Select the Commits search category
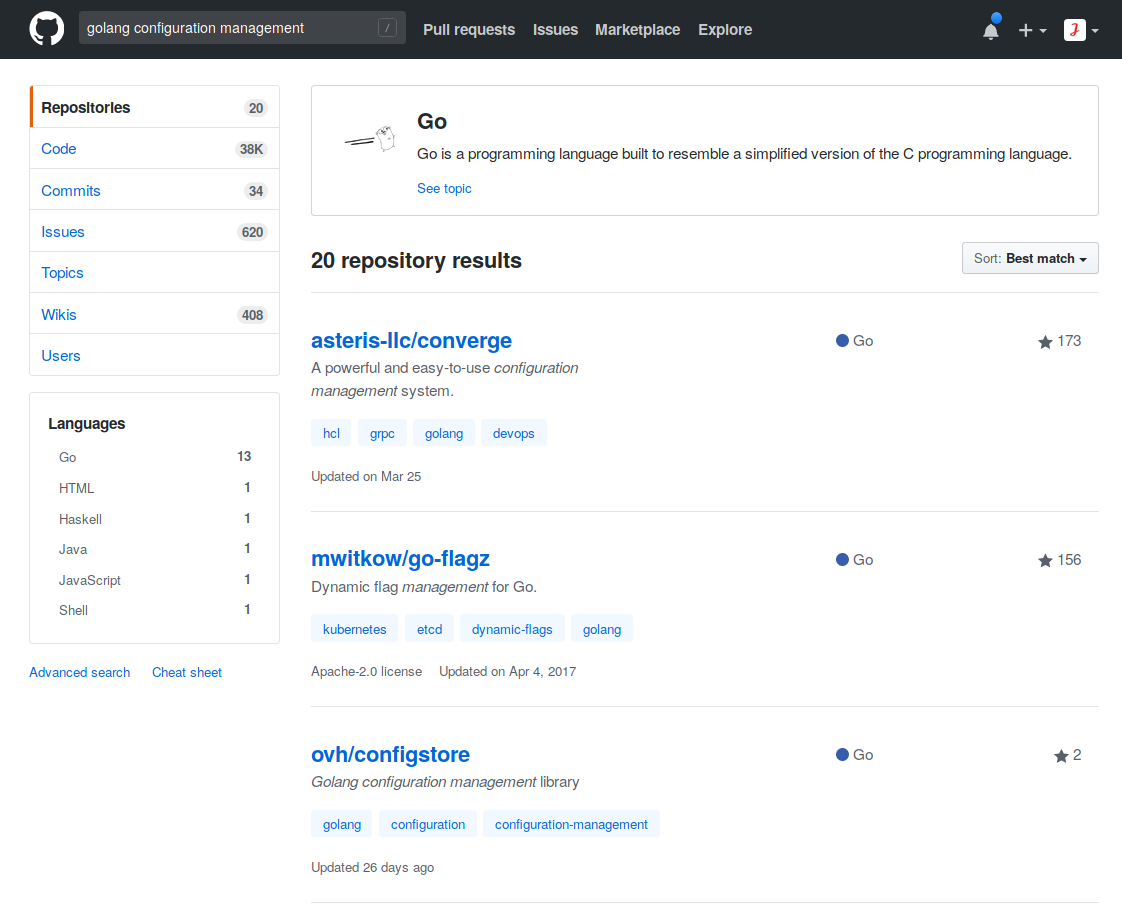 point(155,190)
